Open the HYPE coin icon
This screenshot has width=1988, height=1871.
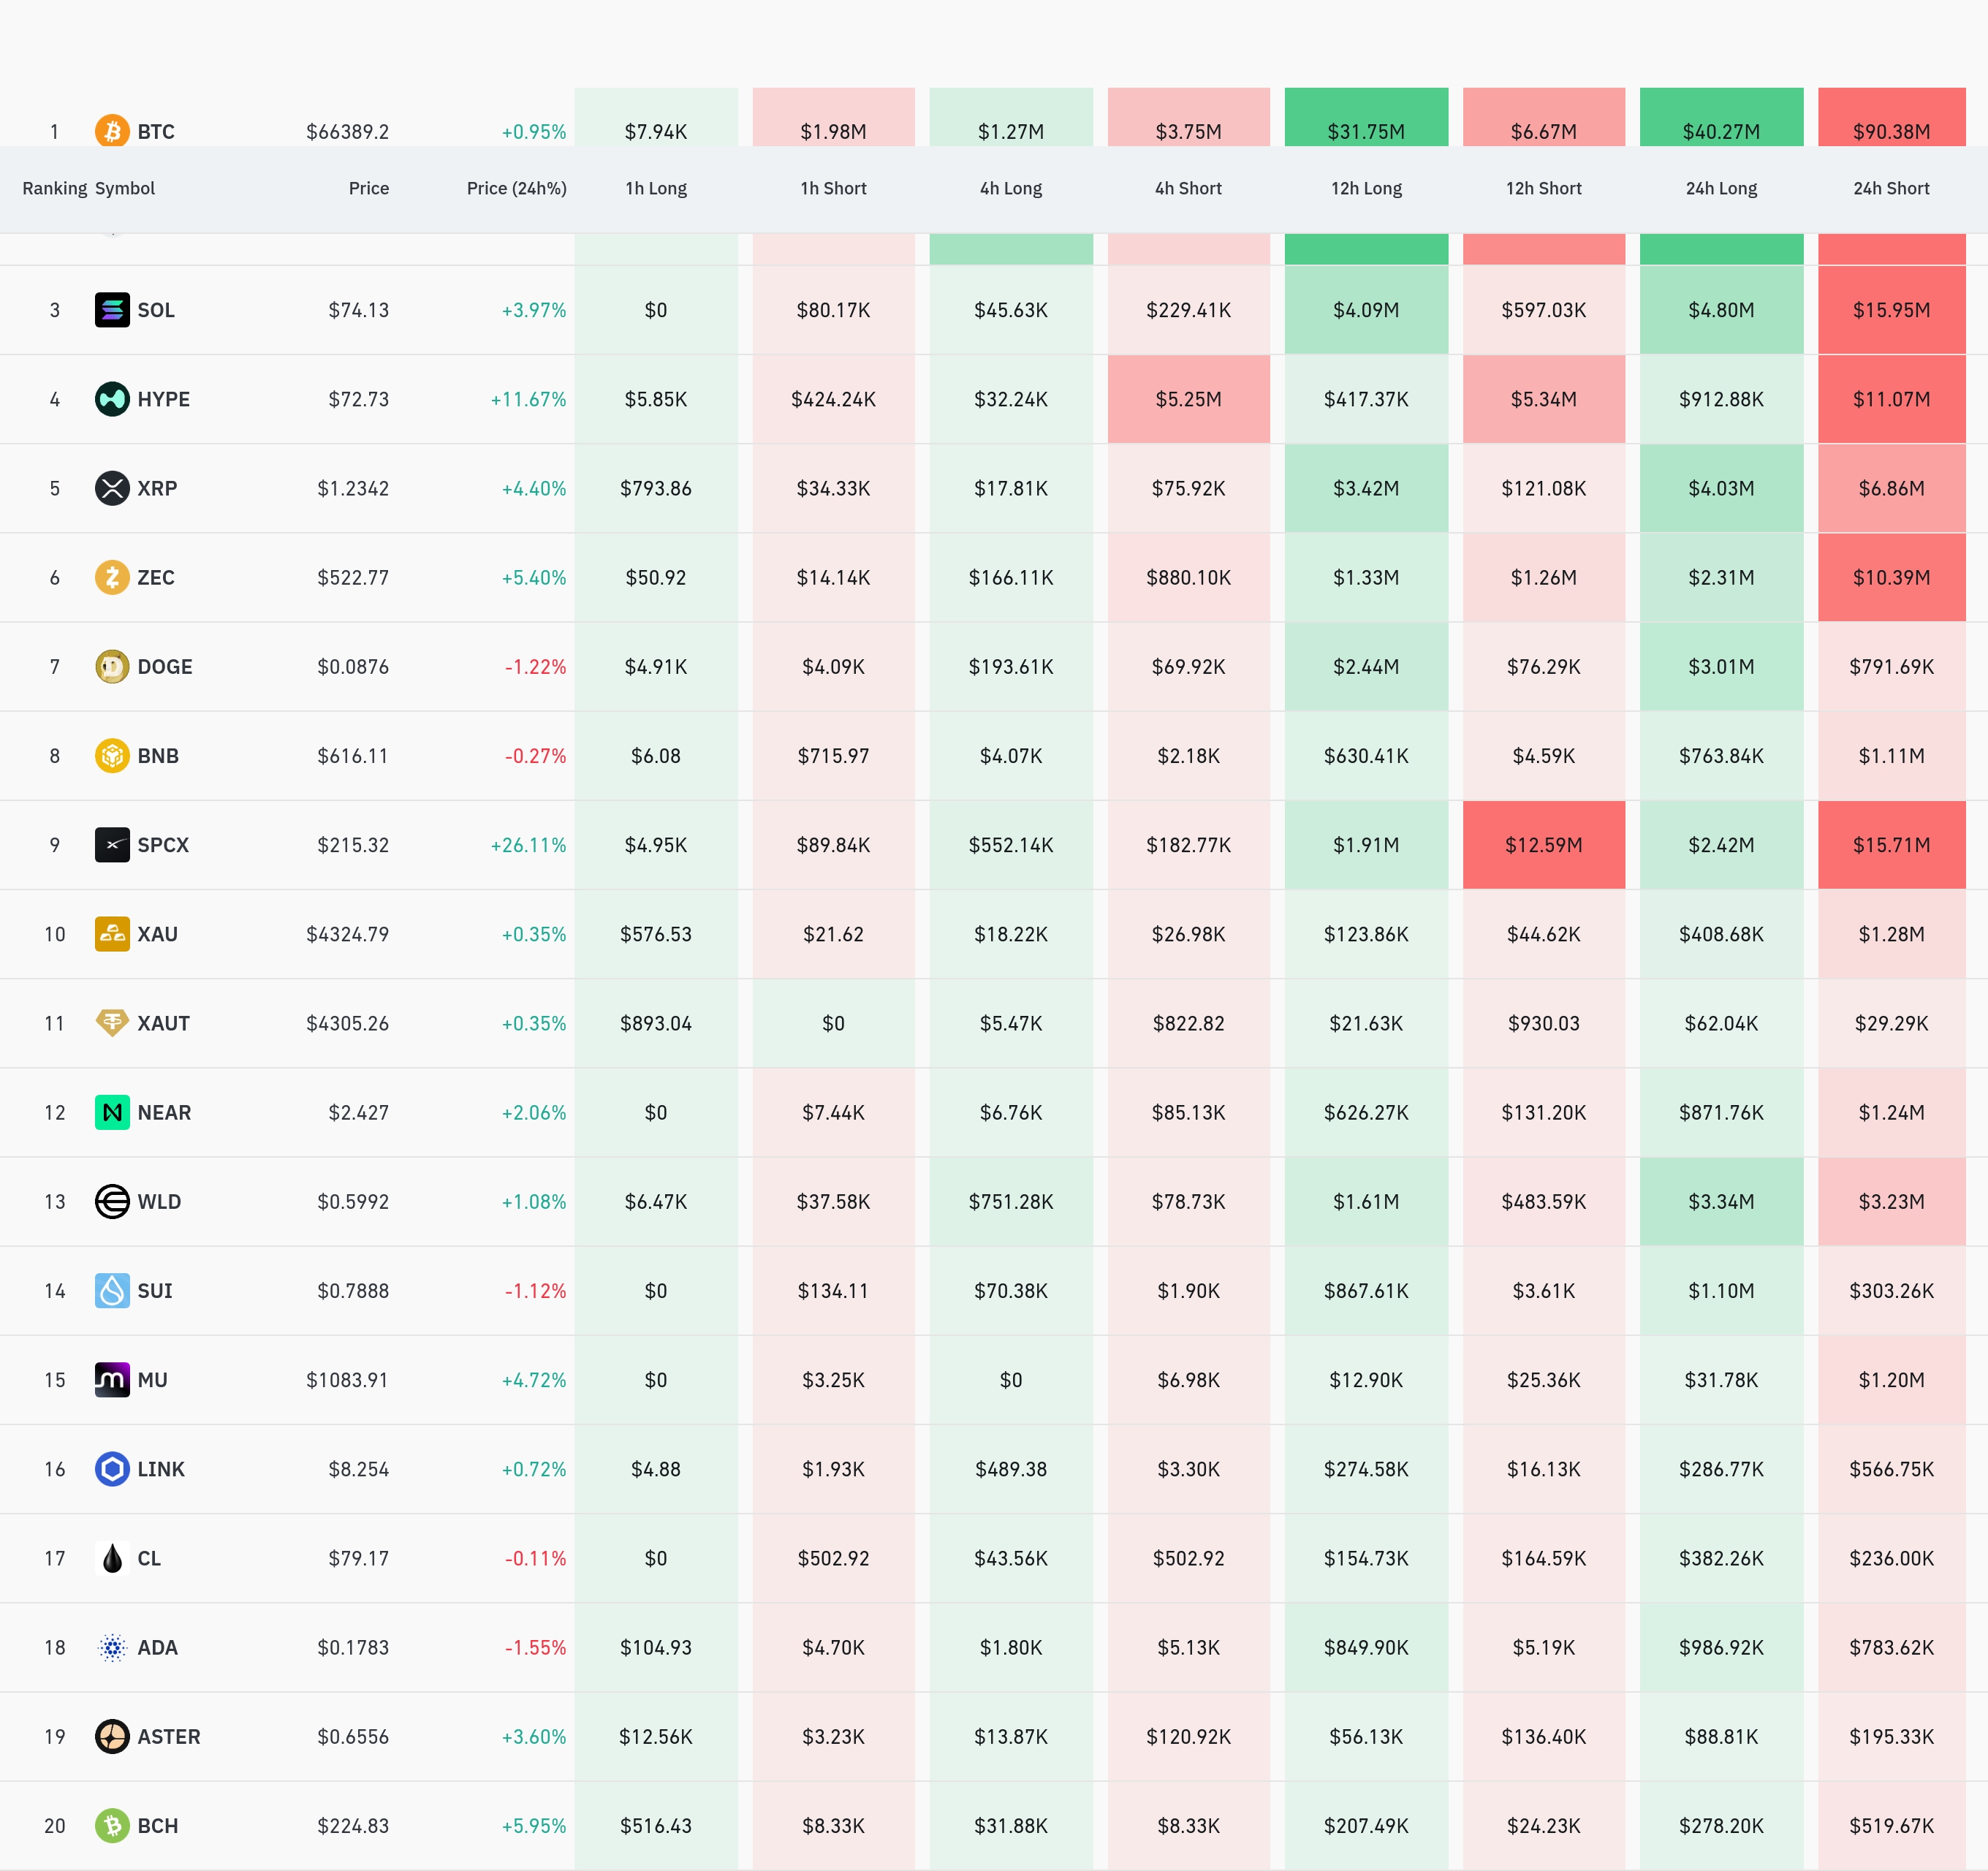pos(112,399)
